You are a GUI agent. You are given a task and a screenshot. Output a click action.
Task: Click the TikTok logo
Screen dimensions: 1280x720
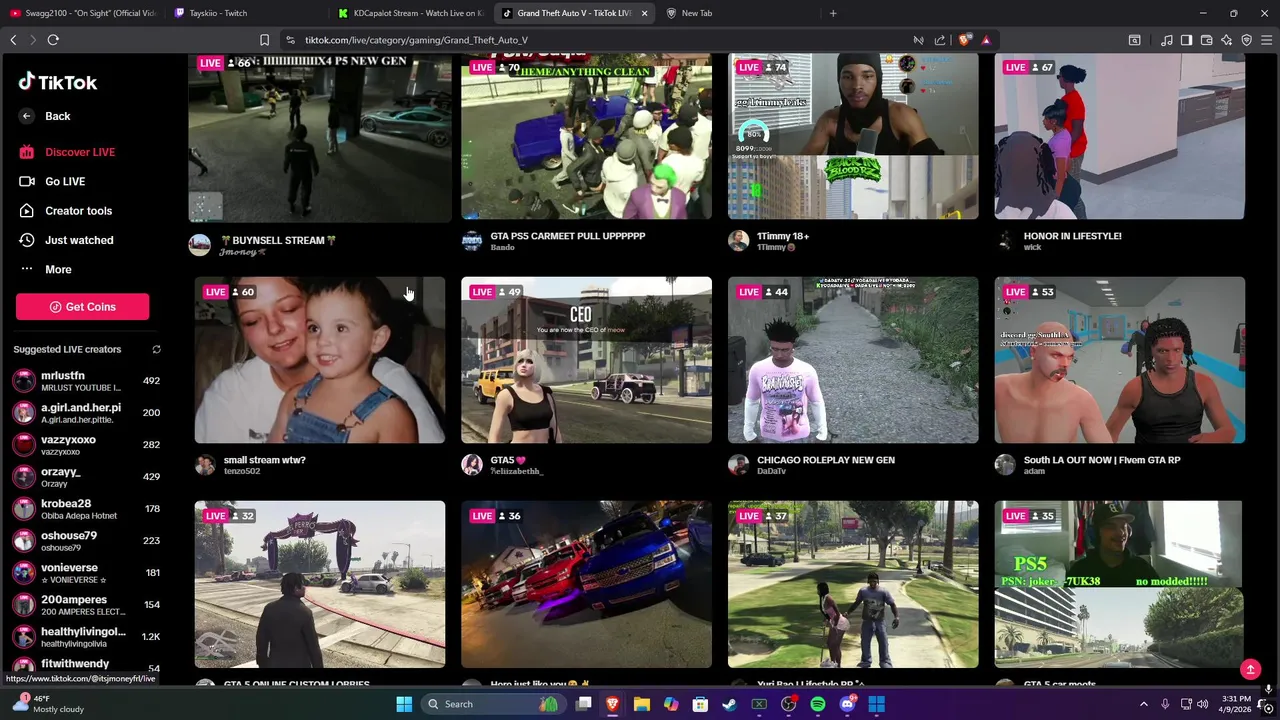click(x=57, y=82)
